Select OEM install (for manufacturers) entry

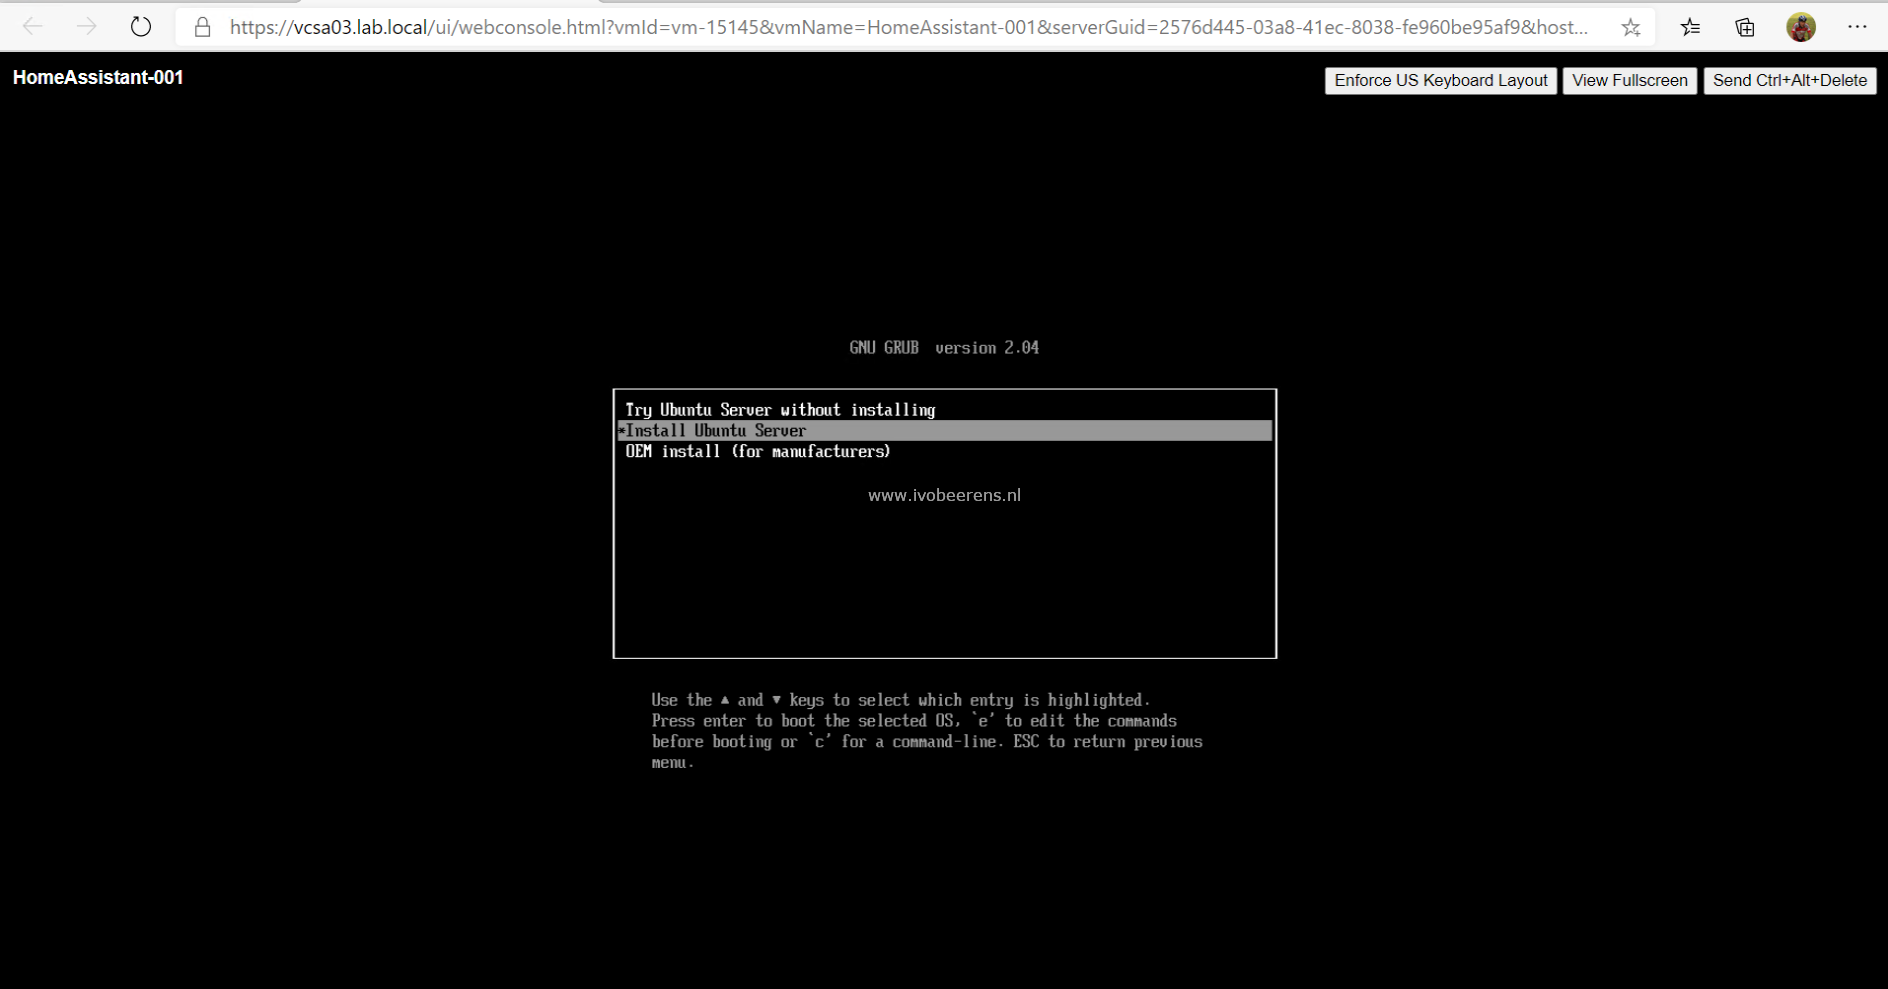[x=944, y=452]
